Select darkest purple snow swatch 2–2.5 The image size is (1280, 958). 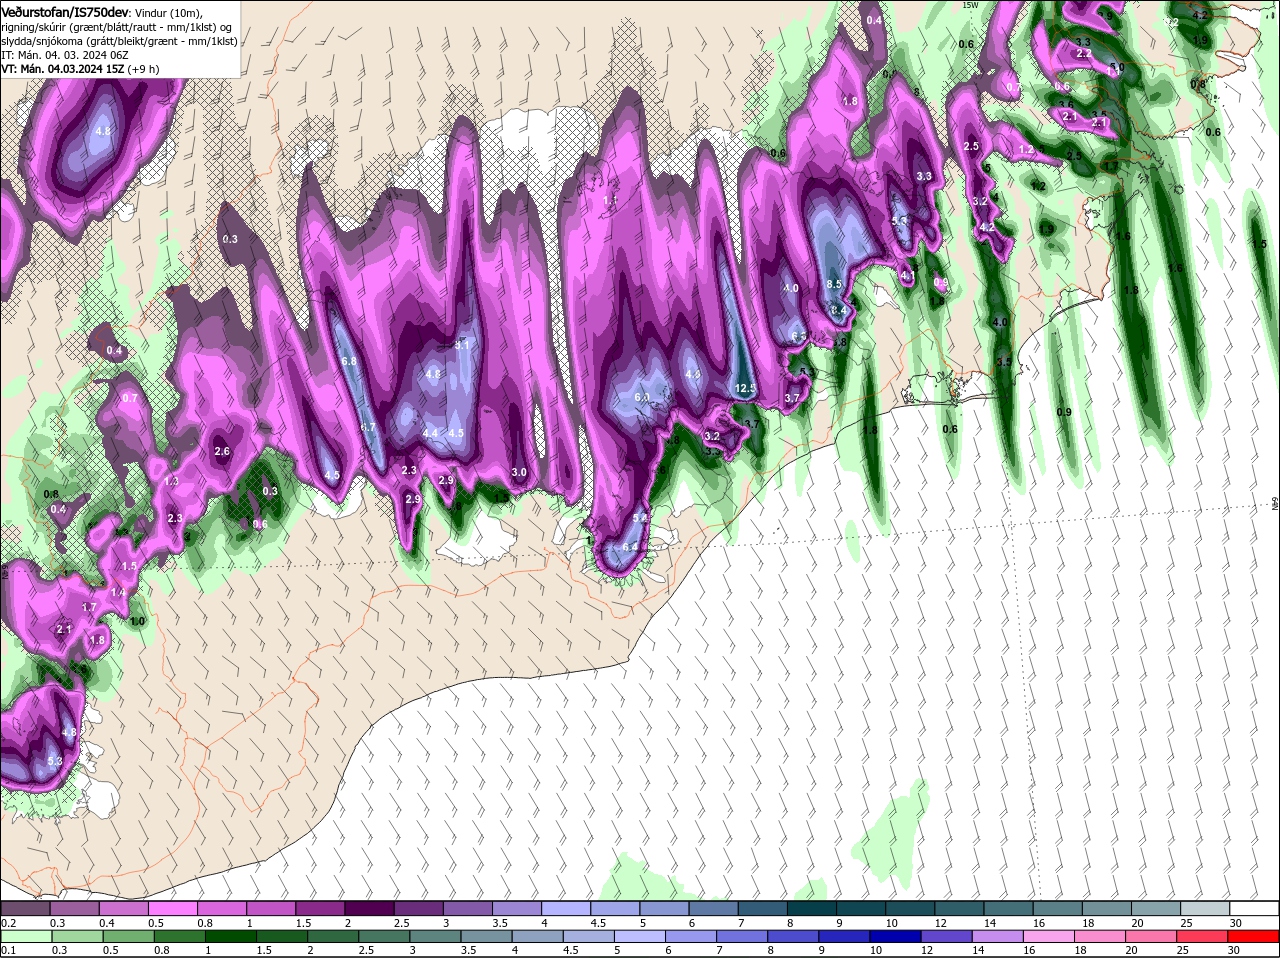pos(369,908)
